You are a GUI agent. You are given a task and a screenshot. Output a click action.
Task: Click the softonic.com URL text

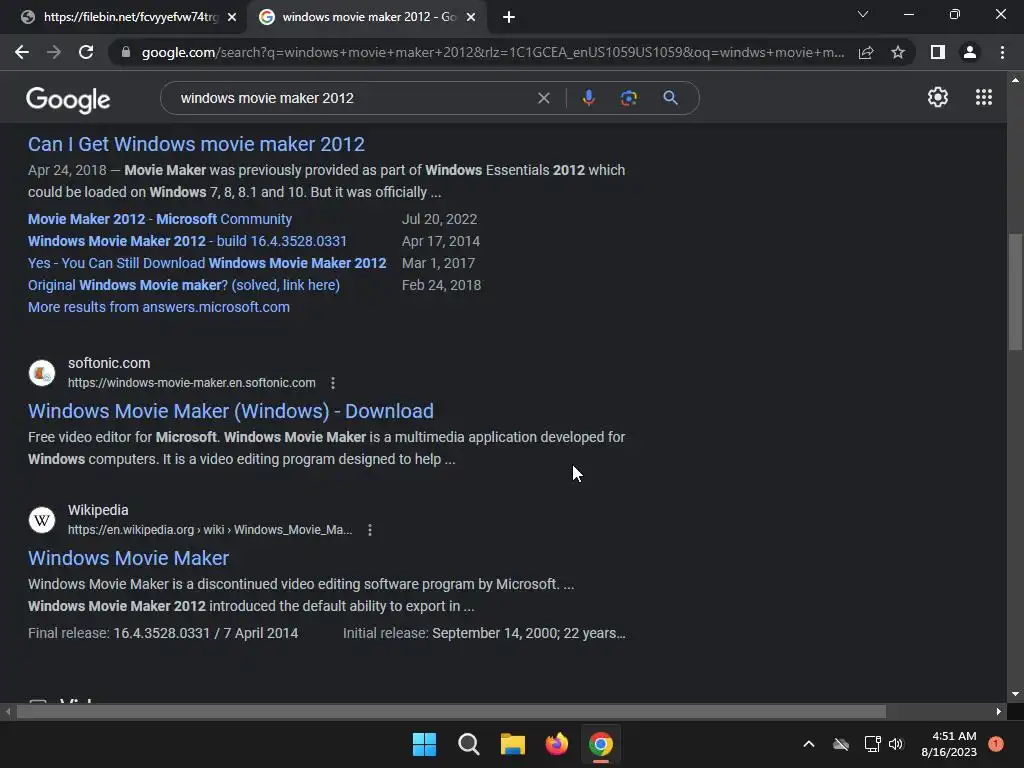tap(191, 383)
